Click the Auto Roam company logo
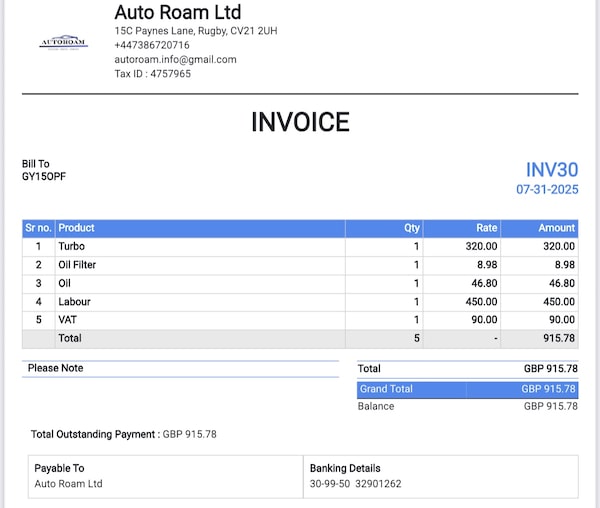This screenshot has width=600, height=508. (x=63, y=42)
